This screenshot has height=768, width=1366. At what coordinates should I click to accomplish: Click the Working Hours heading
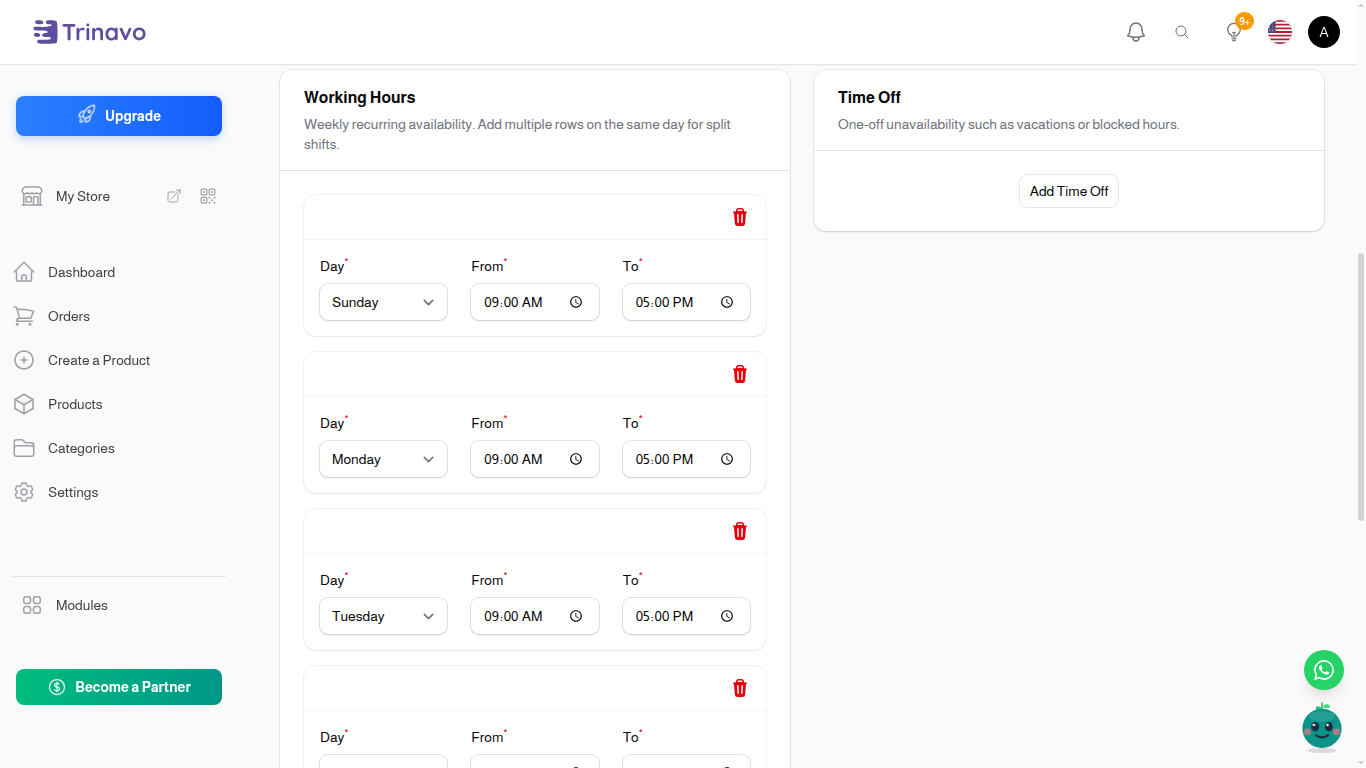360,97
